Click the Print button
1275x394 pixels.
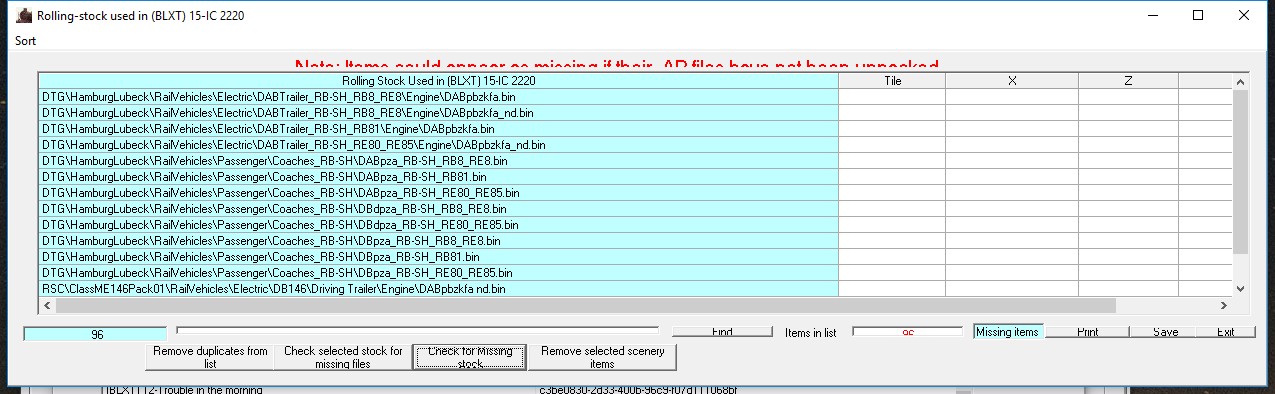point(1088,332)
